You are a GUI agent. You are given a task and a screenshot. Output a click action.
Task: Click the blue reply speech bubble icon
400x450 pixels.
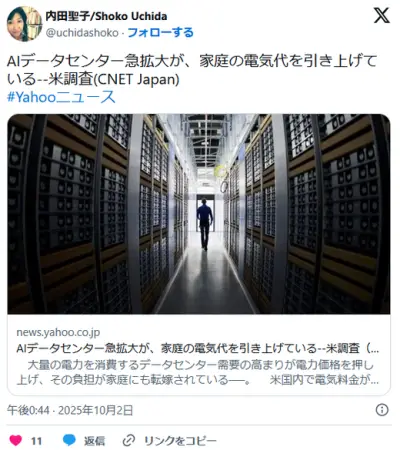[69, 440]
